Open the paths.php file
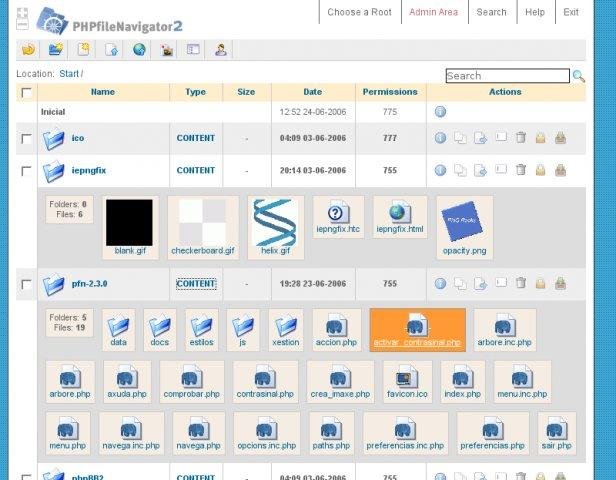 point(331,433)
